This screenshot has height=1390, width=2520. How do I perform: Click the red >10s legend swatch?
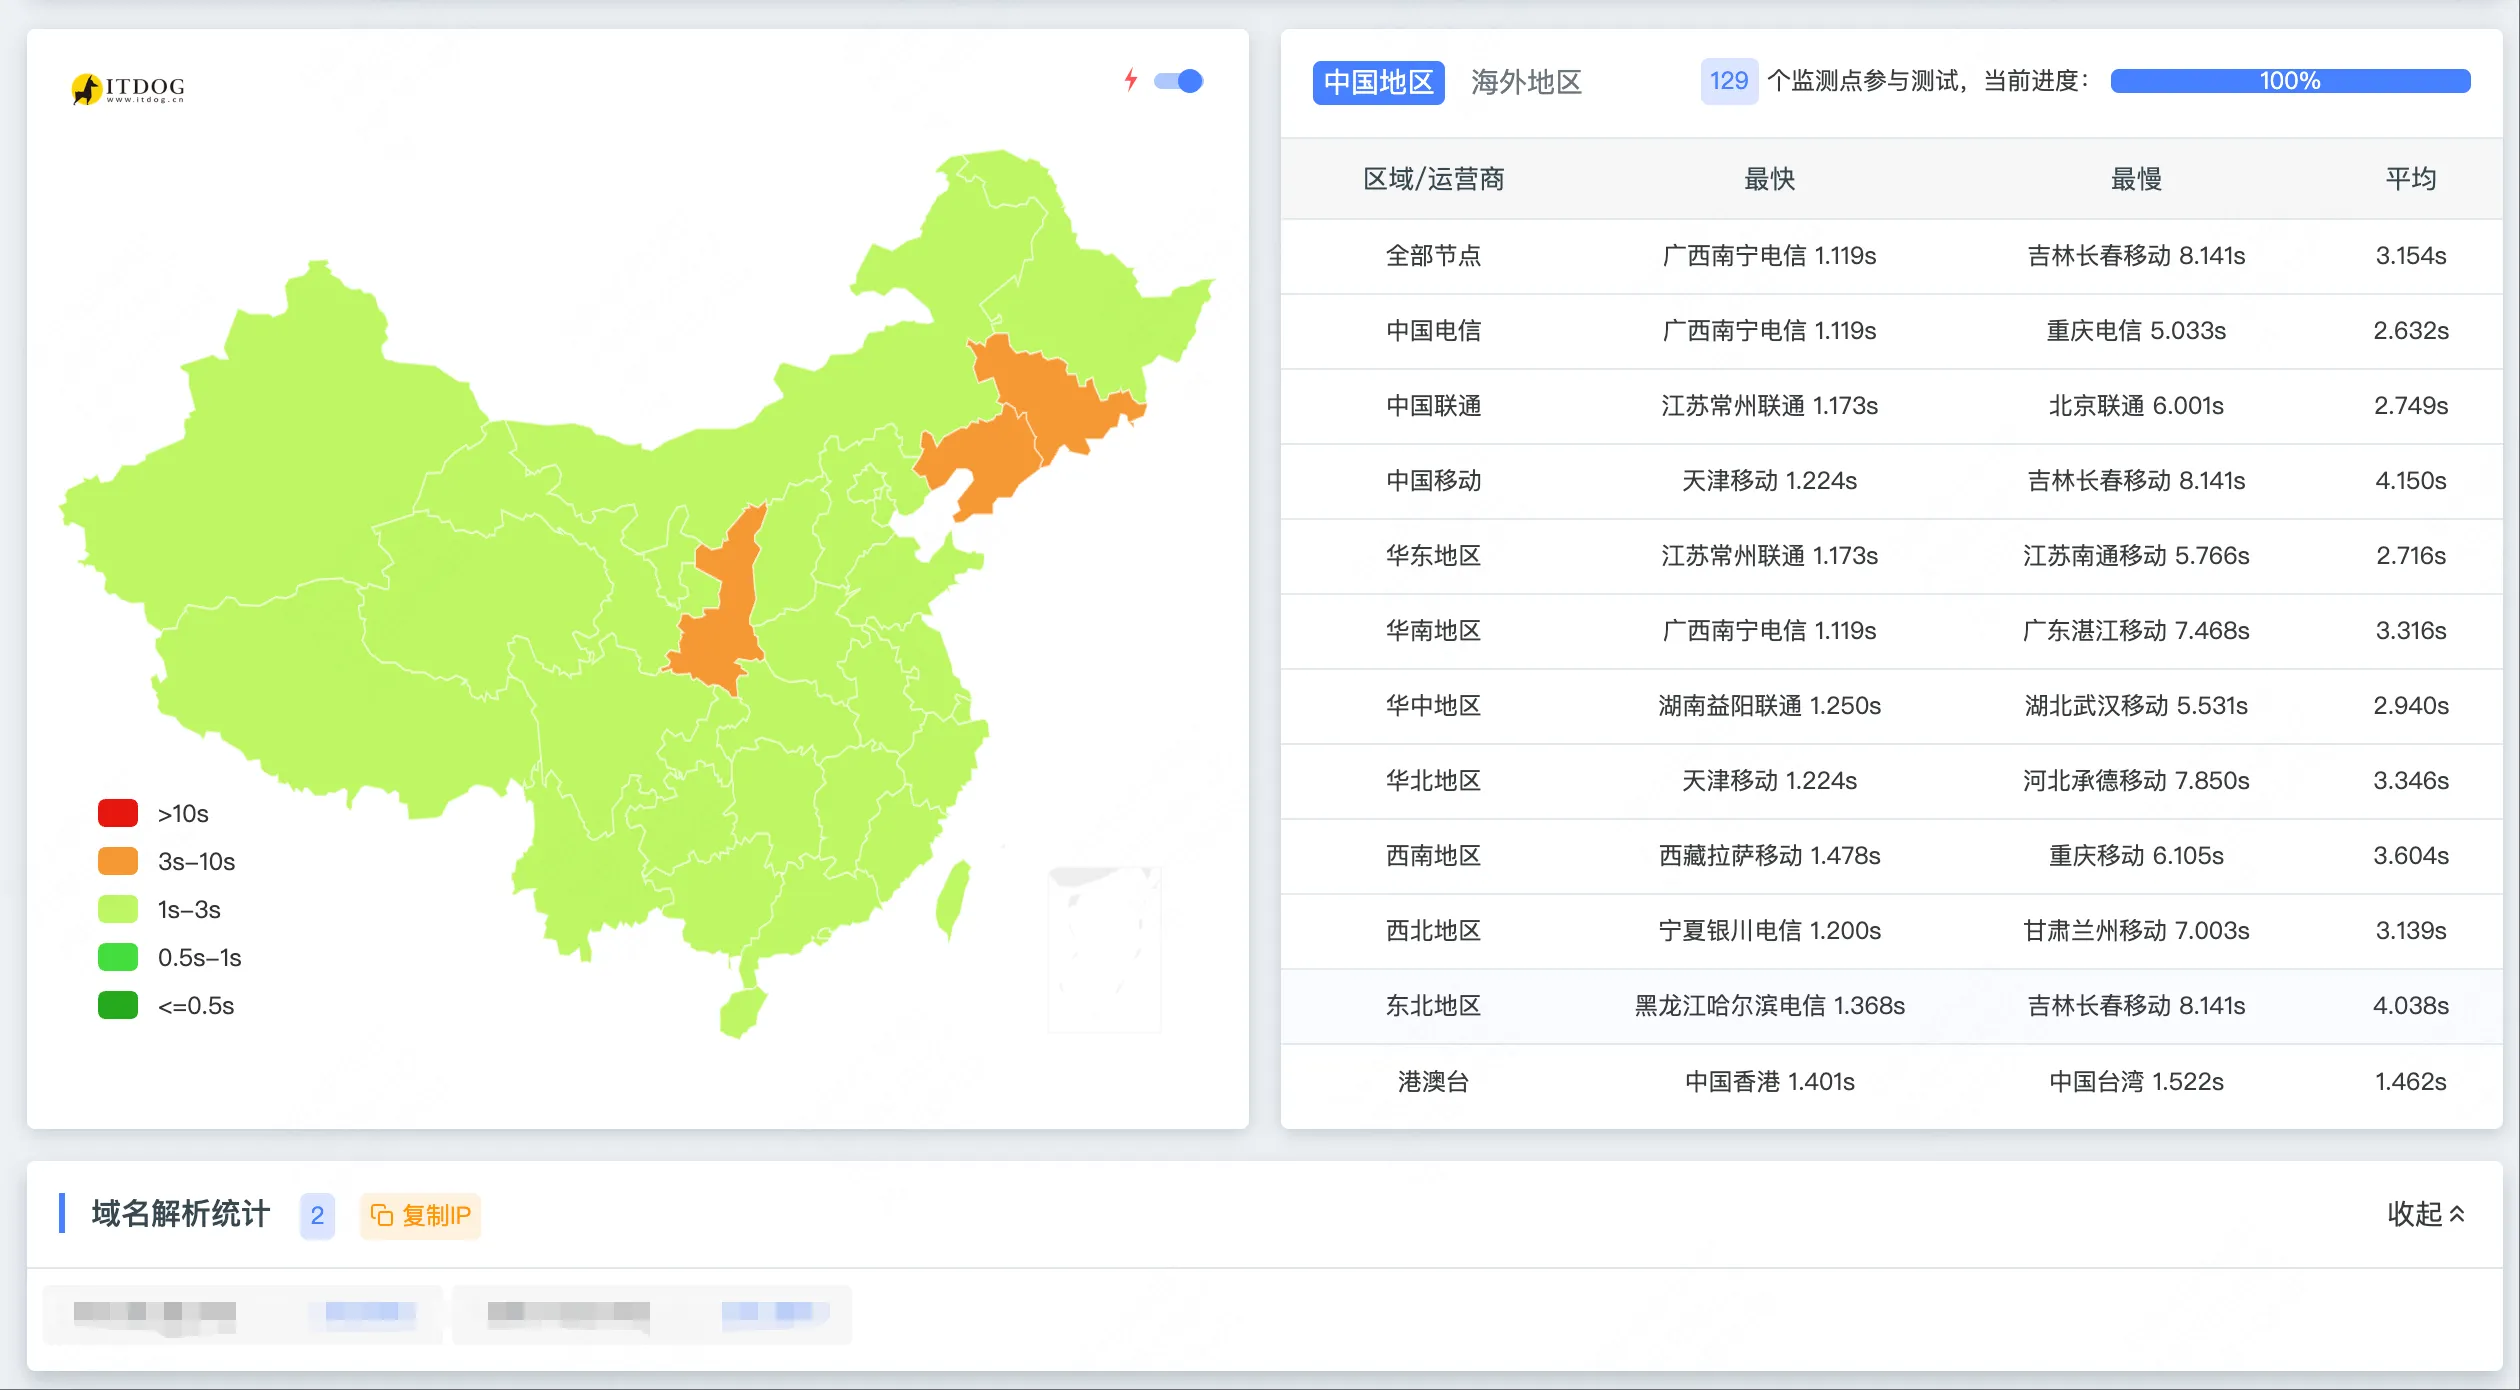118,813
